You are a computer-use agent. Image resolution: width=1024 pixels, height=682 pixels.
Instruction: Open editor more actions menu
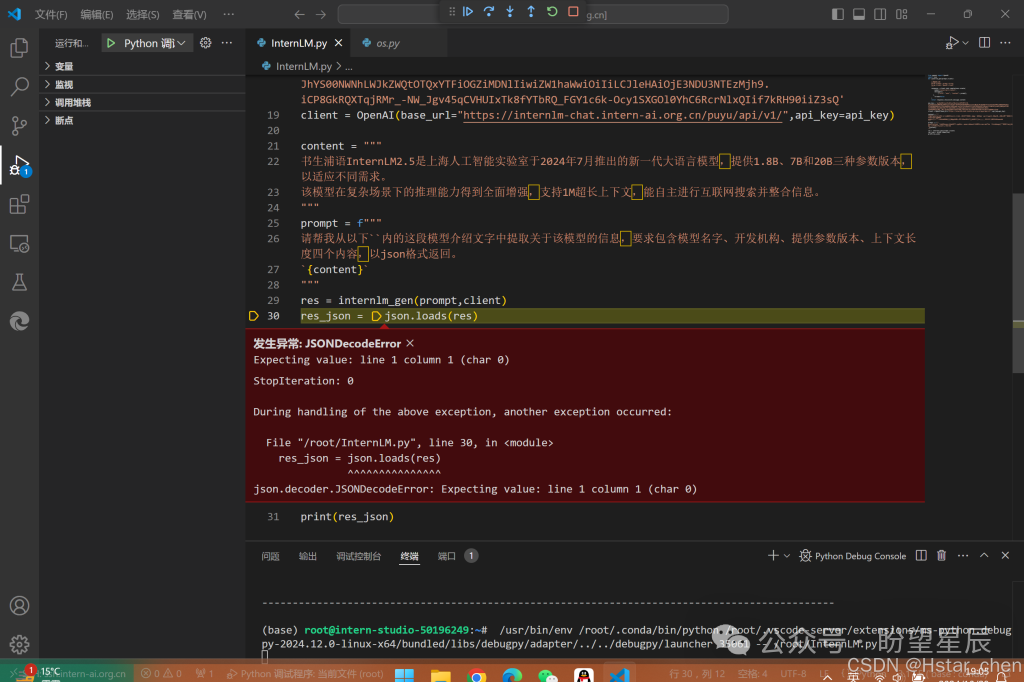tap(1006, 43)
